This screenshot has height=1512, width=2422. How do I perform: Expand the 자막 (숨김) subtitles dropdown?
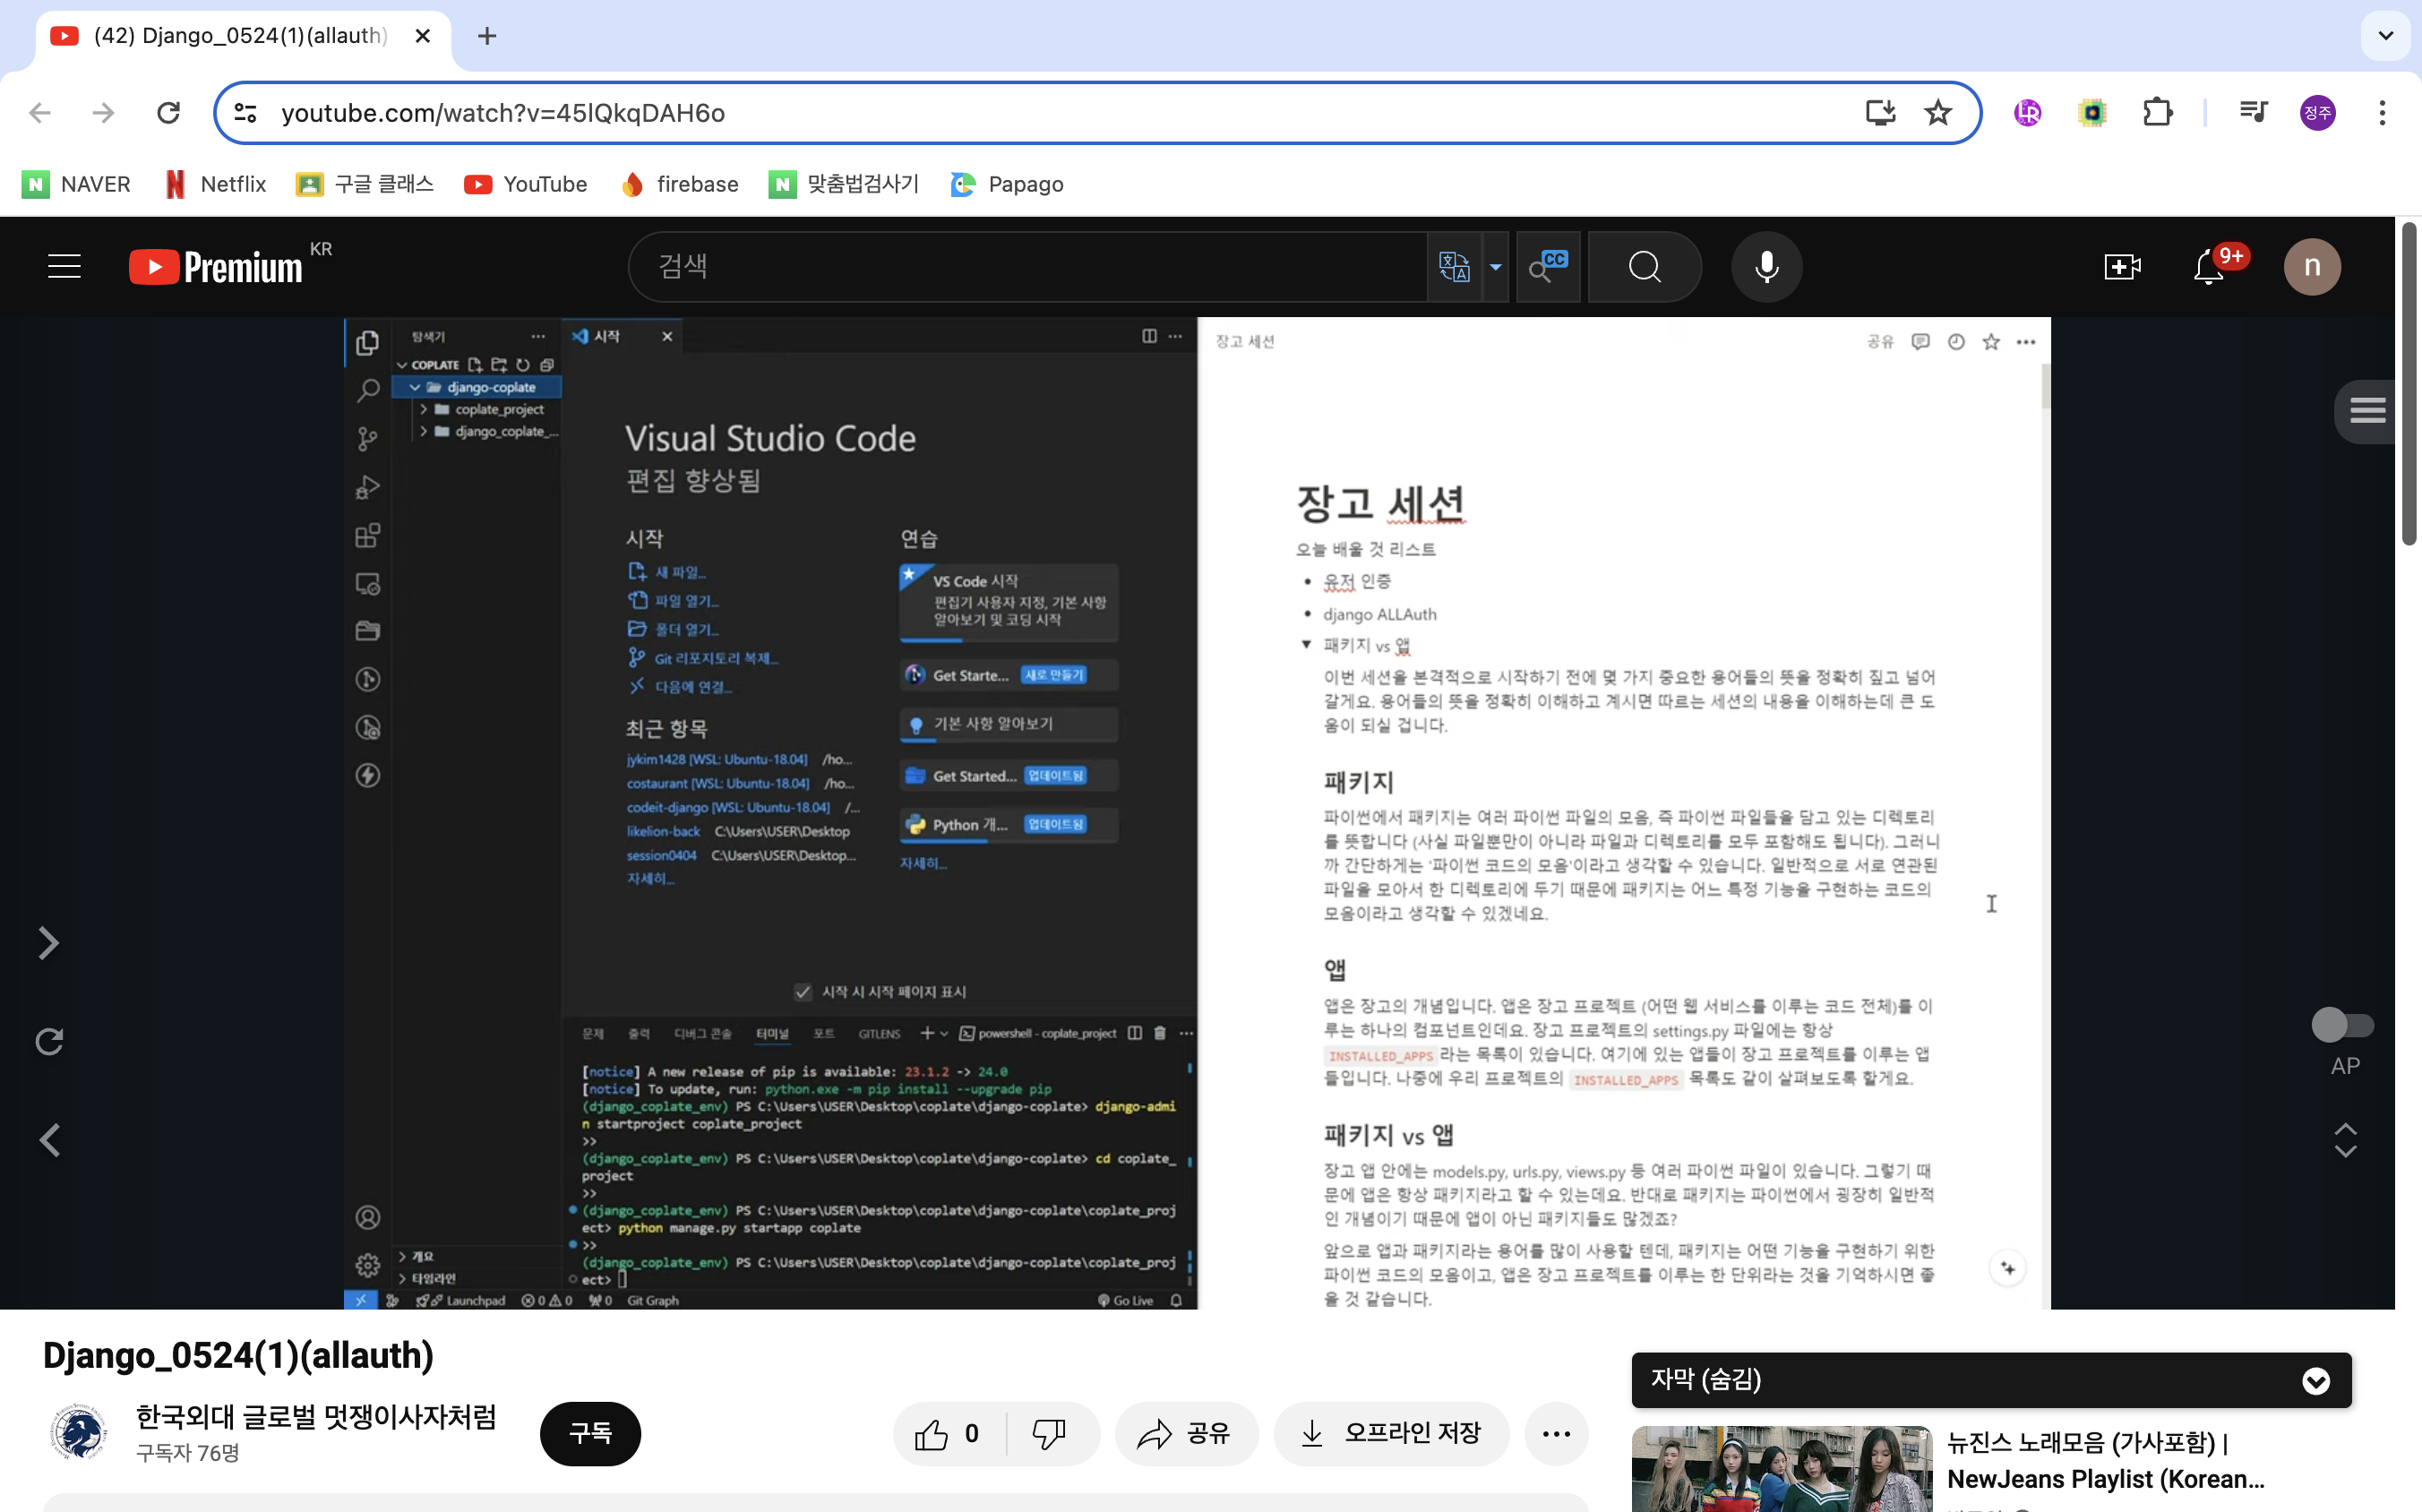(x=2316, y=1380)
